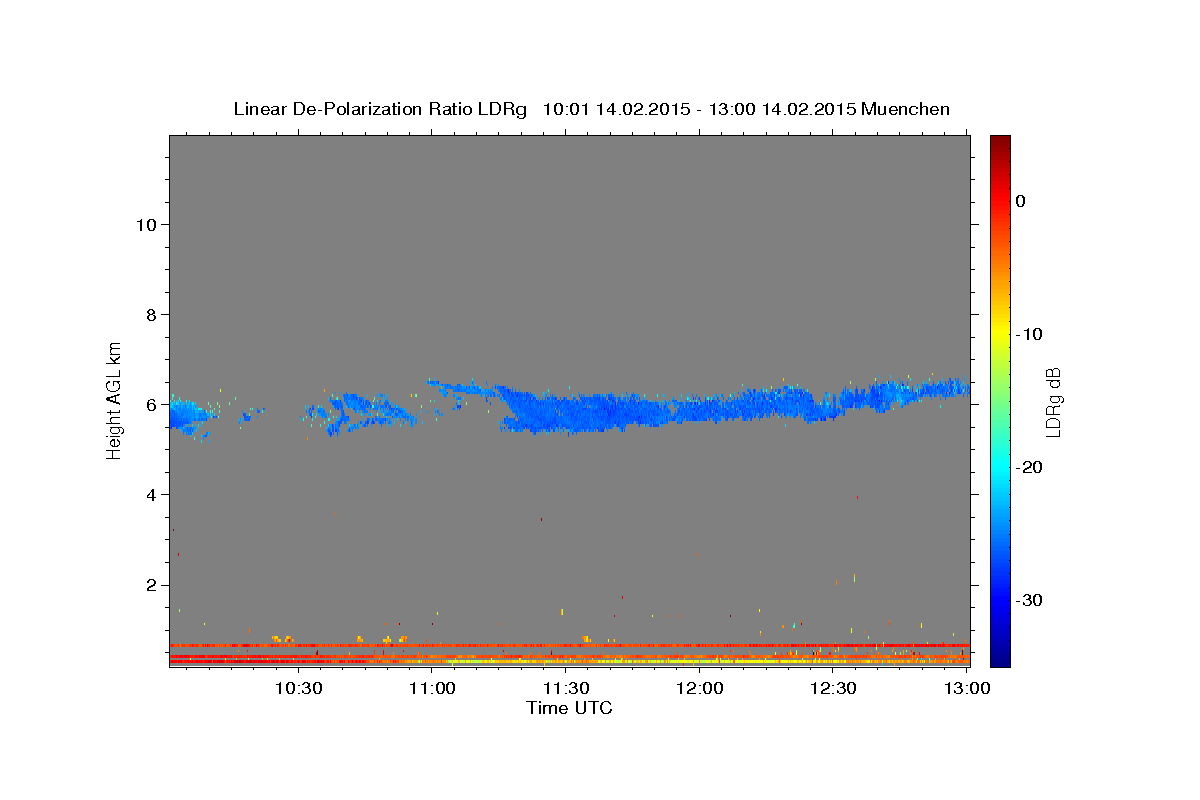Viewport: 1200px width, 800px height.
Task: Click the blue cloud patch at the plot's left edge
Action: click(190, 415)
